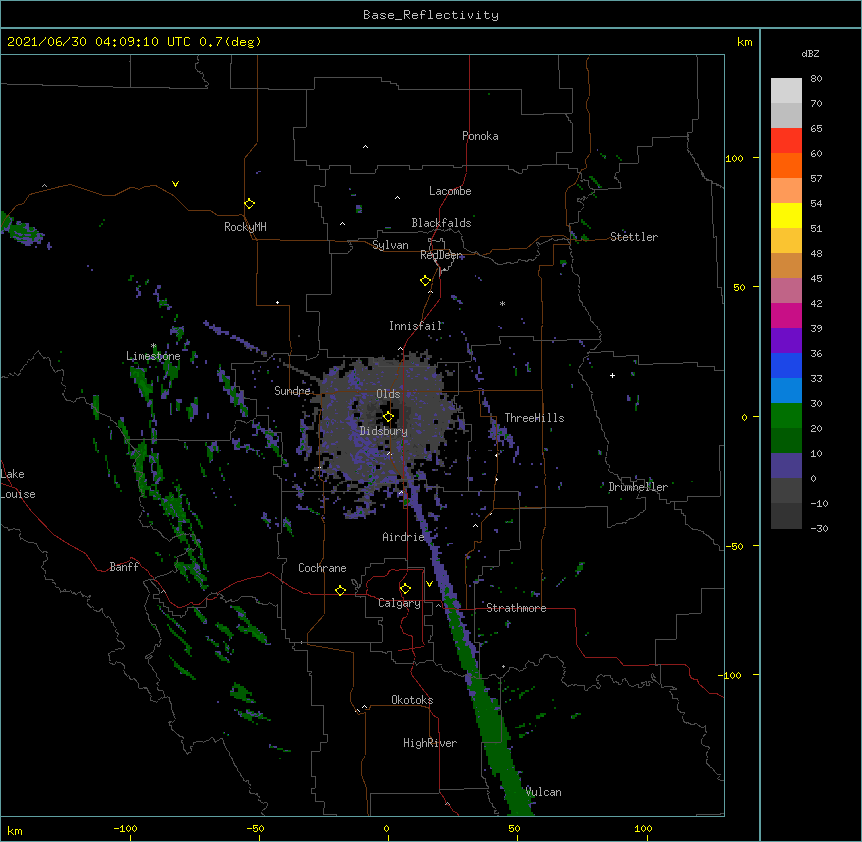862x842 pixels.
Task: Click the slate 10-0 dBZ legend swatch
Action: pyautogui.click(x=786, y=466)
